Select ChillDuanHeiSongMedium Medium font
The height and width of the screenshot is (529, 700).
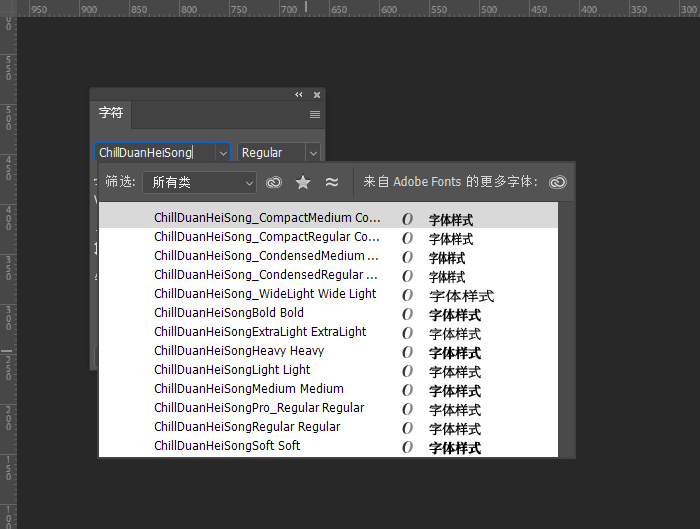(329, 389)
